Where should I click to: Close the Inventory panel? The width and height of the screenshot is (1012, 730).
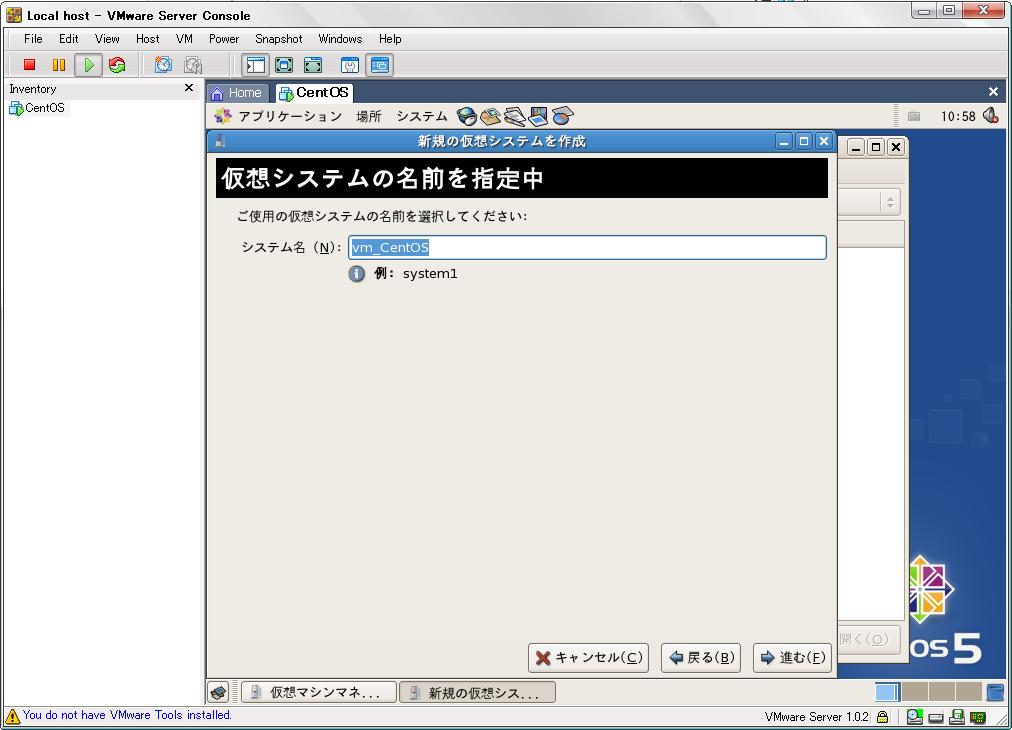coord(189,88)
